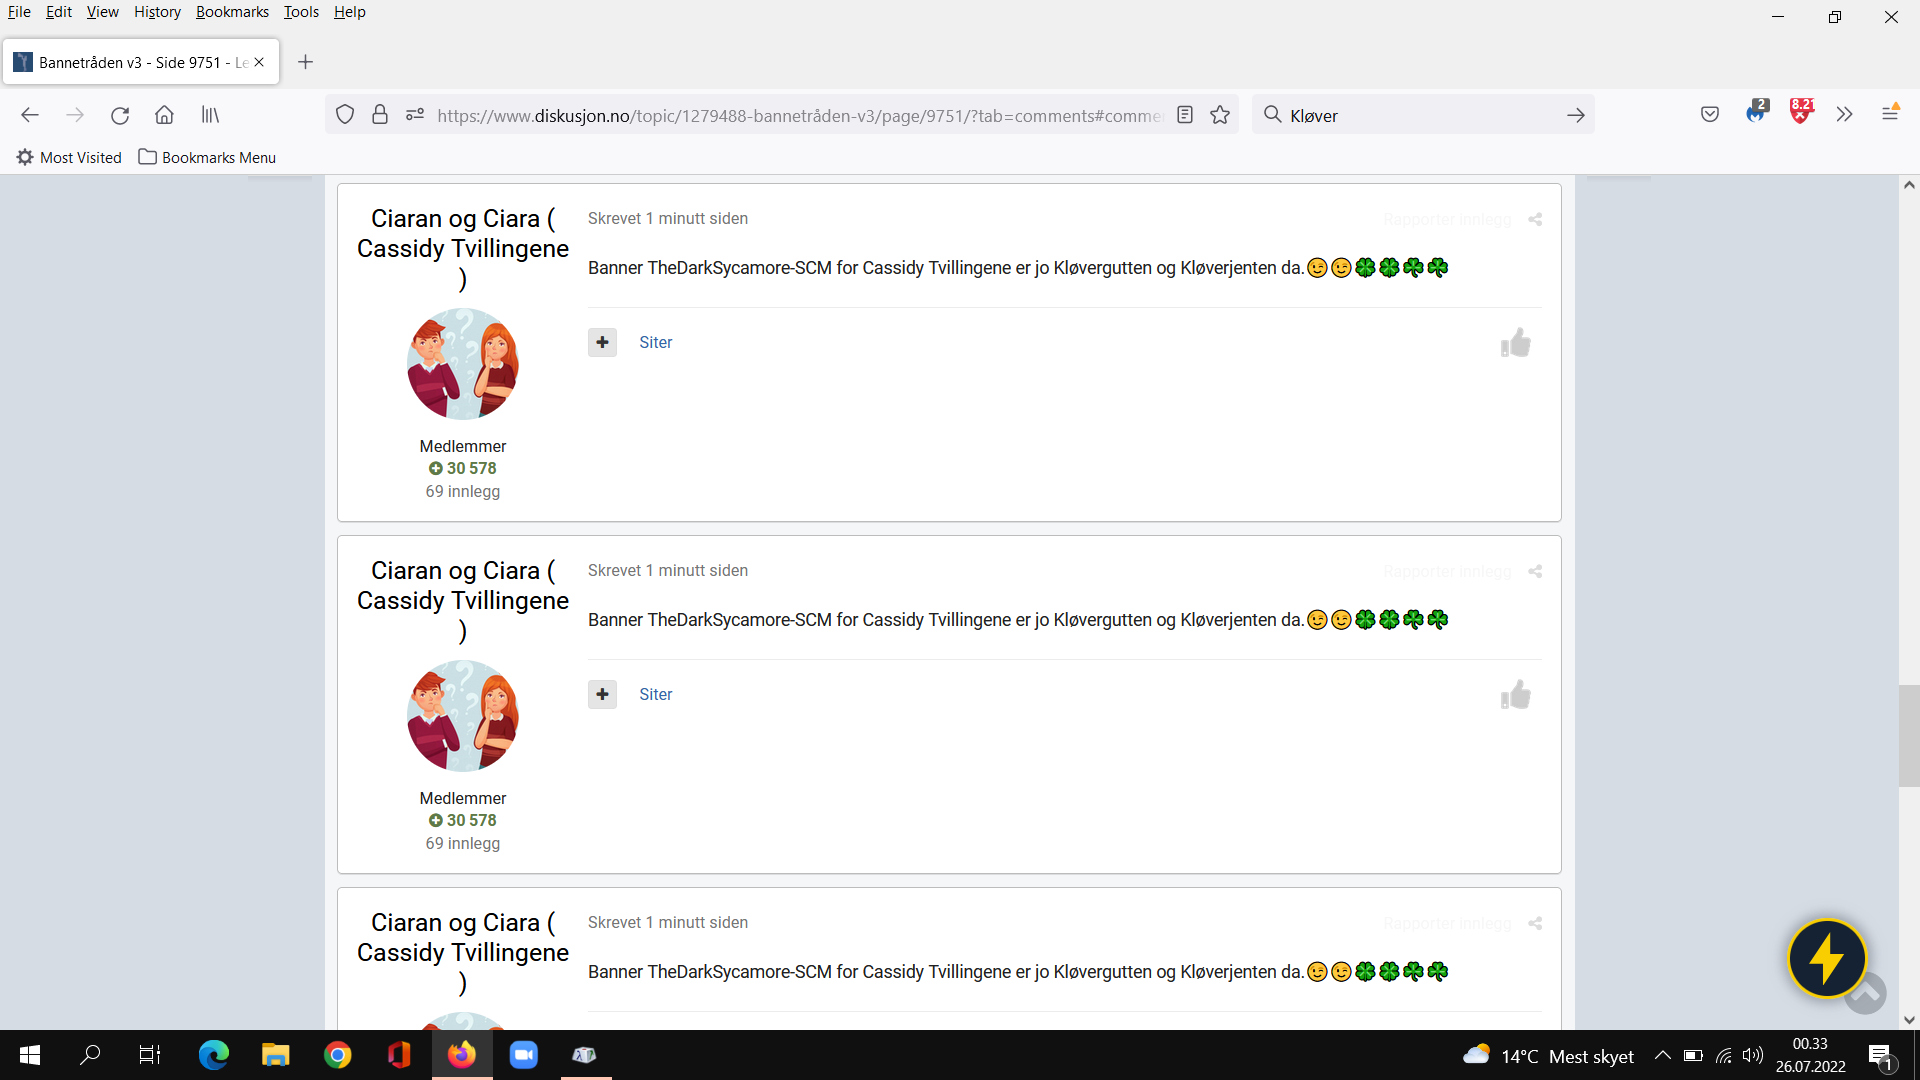The width and height of the screenshot is (1920, 1080).
Task: Toggle reader view icon in address bar
Action: (1185, 115)
